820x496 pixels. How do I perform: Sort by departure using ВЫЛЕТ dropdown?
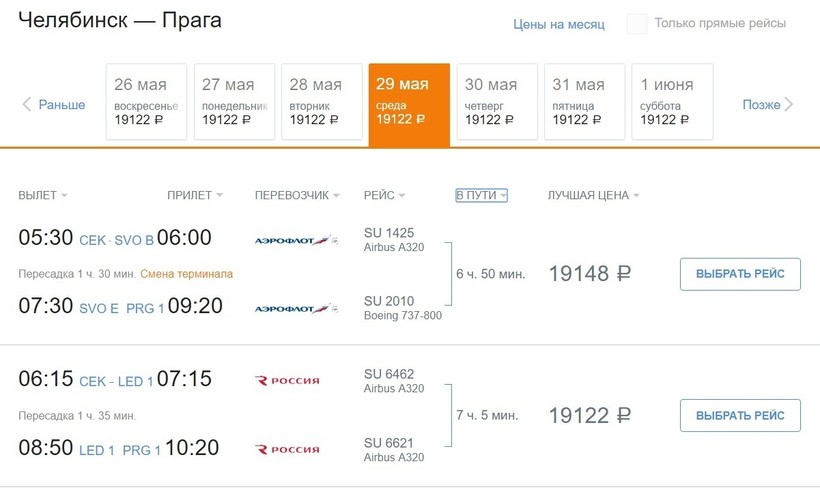pos(43,195)
